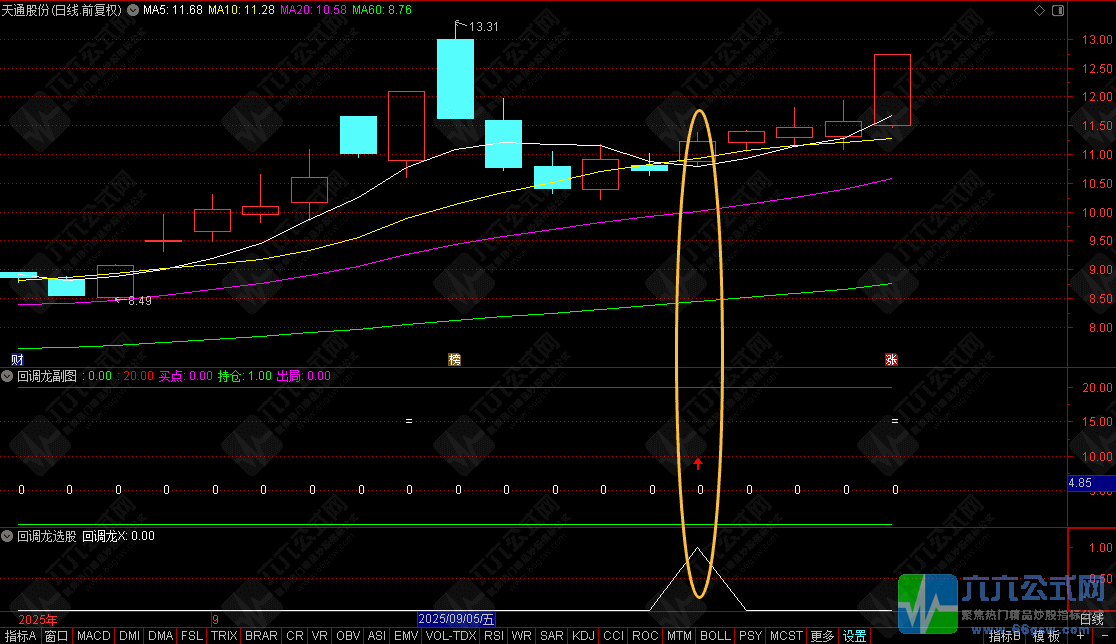Click the highlighted 2025/09/05 date marker
The height and width of the screenshot is (644, 1116).
[x=456, y=619]
